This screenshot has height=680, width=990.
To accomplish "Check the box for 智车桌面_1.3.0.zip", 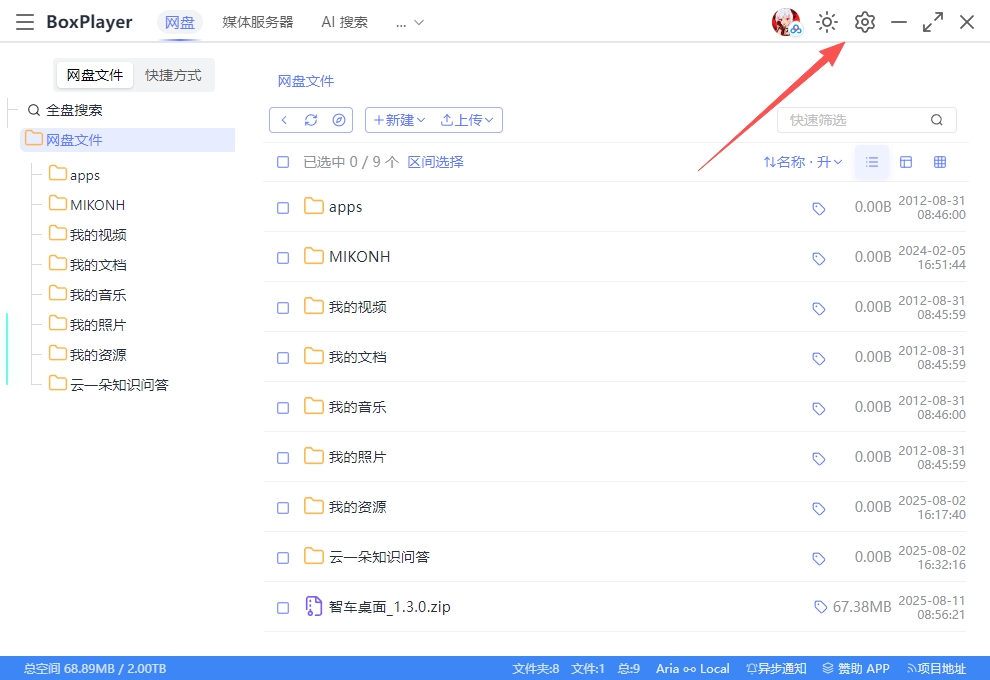I will (283, 607).
